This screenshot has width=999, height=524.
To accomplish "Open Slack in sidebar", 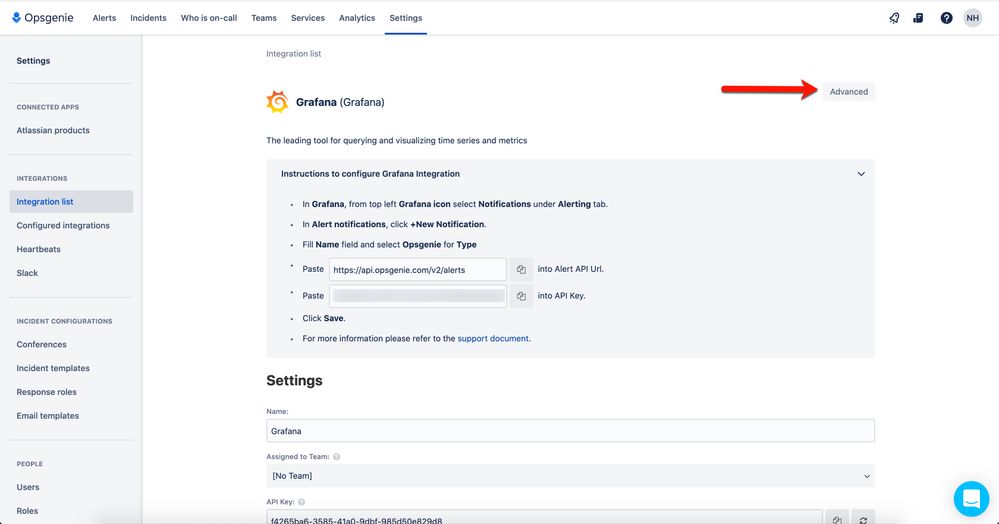I will (x=27, y=273).
